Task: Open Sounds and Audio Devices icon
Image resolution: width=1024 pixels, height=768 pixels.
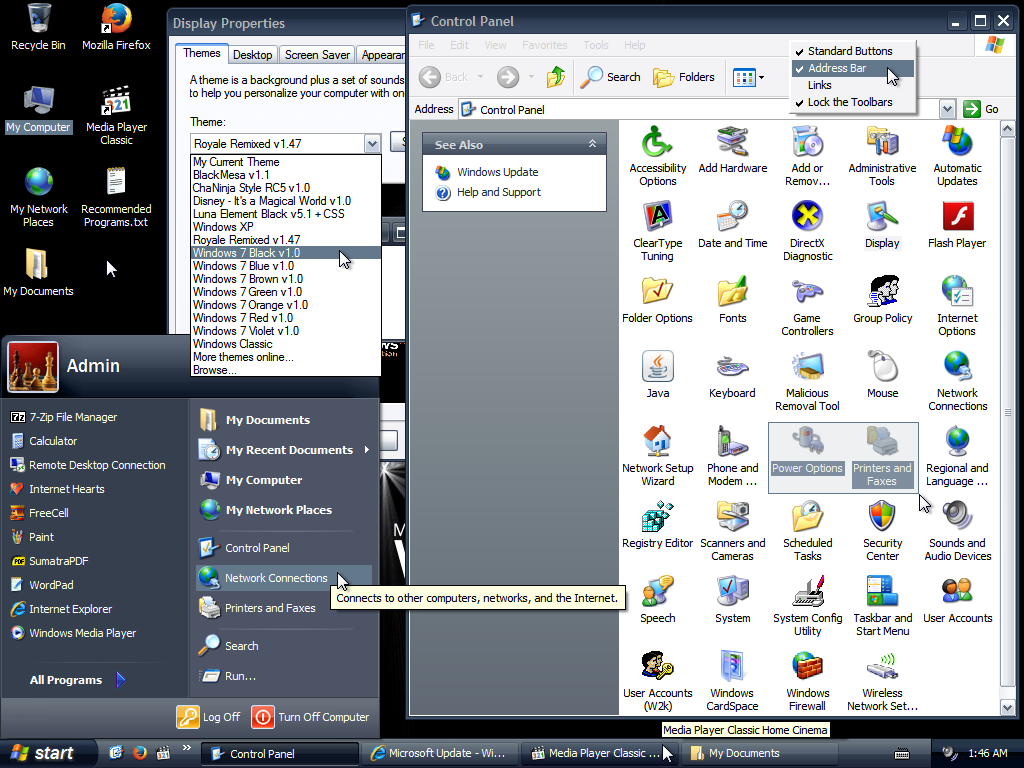Action: tap(957, 530)
